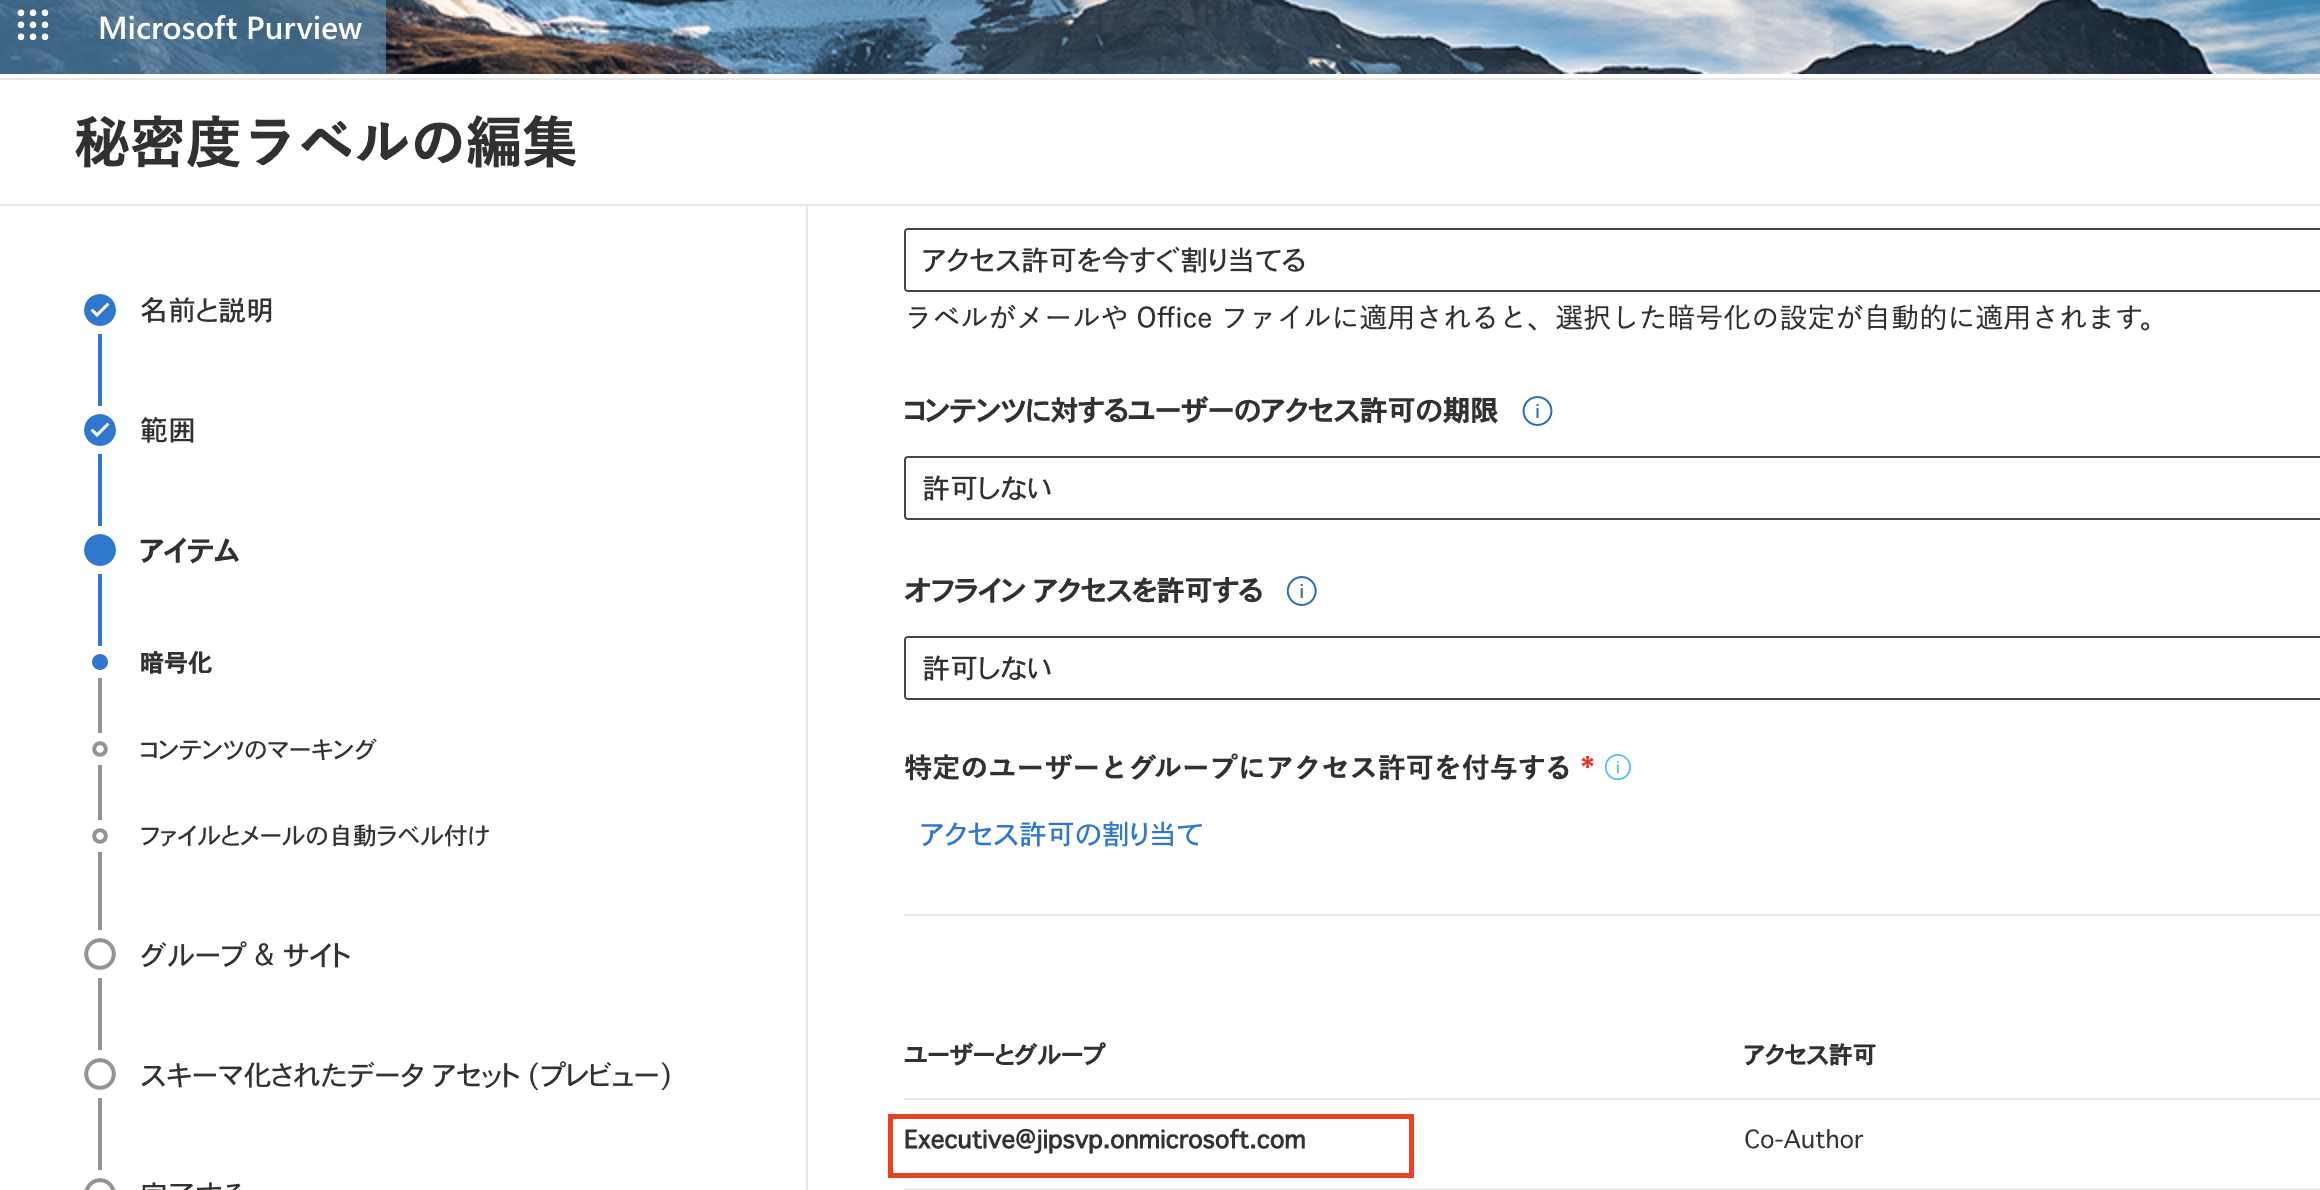The width and height of the screenshot is (2320, 1190).
Task: Select the Executive@jipsvp.onmicrosoft.com row
Action: tap(1104, 1140)
